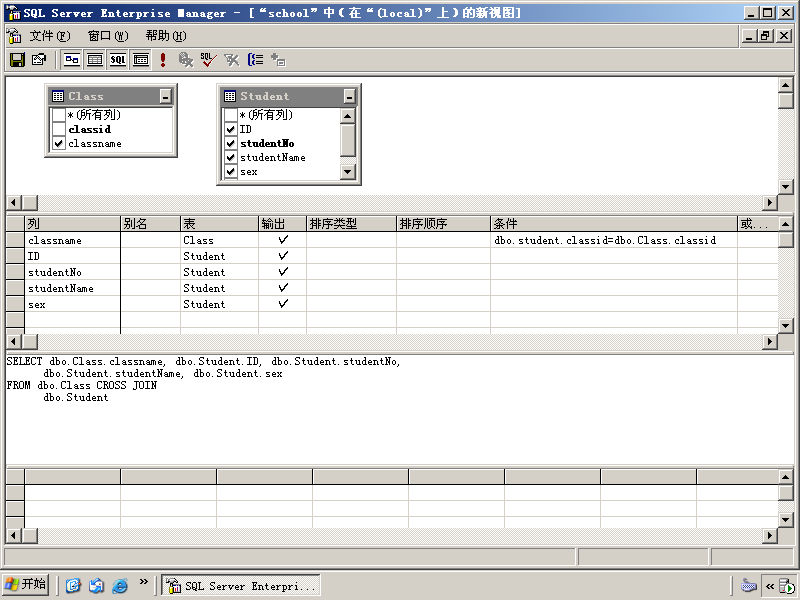Run the query with the red exclamation icon

(163, 60)
